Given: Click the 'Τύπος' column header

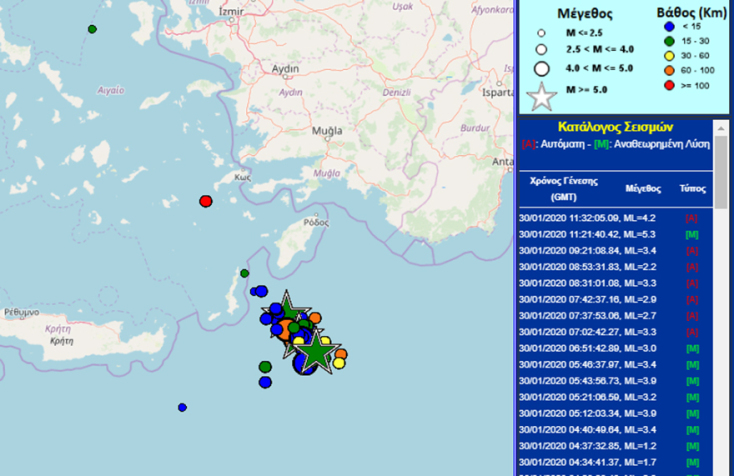Looking at the screenshot, I should point(692,188).
